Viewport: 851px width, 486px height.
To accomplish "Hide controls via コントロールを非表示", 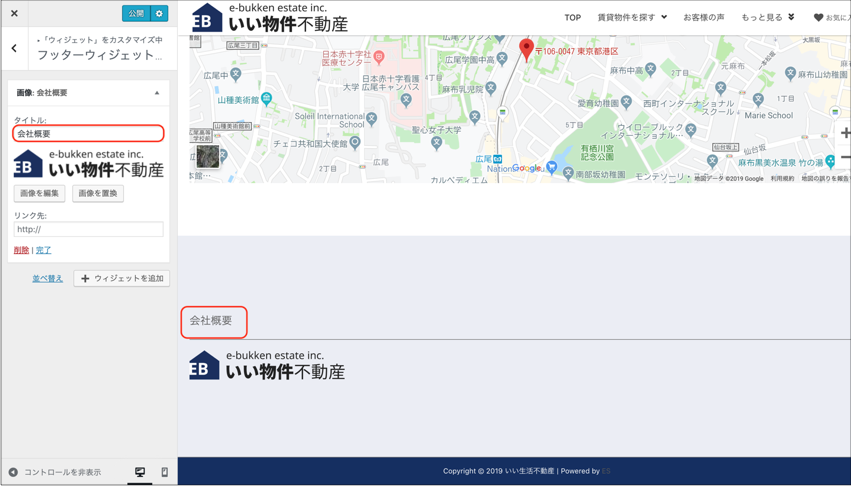I will (55, 472).
